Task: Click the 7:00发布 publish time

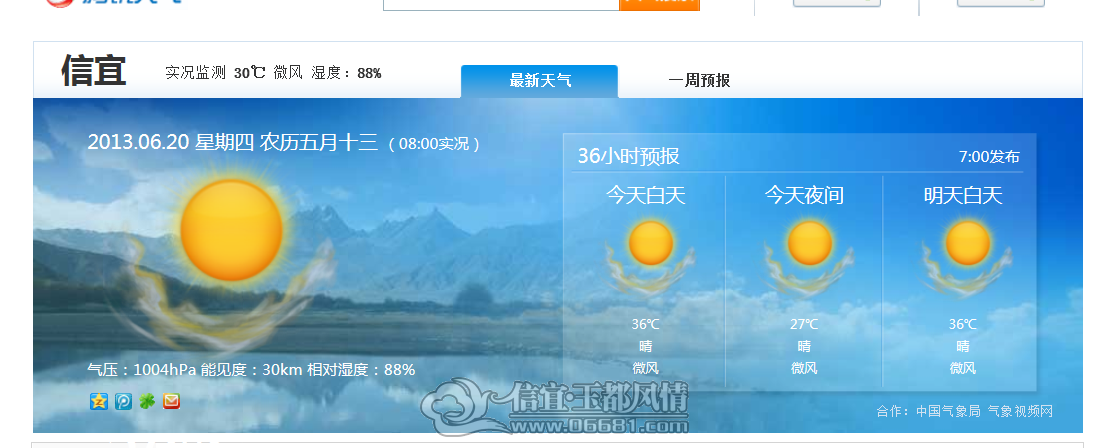Action: tap(989, 157)
